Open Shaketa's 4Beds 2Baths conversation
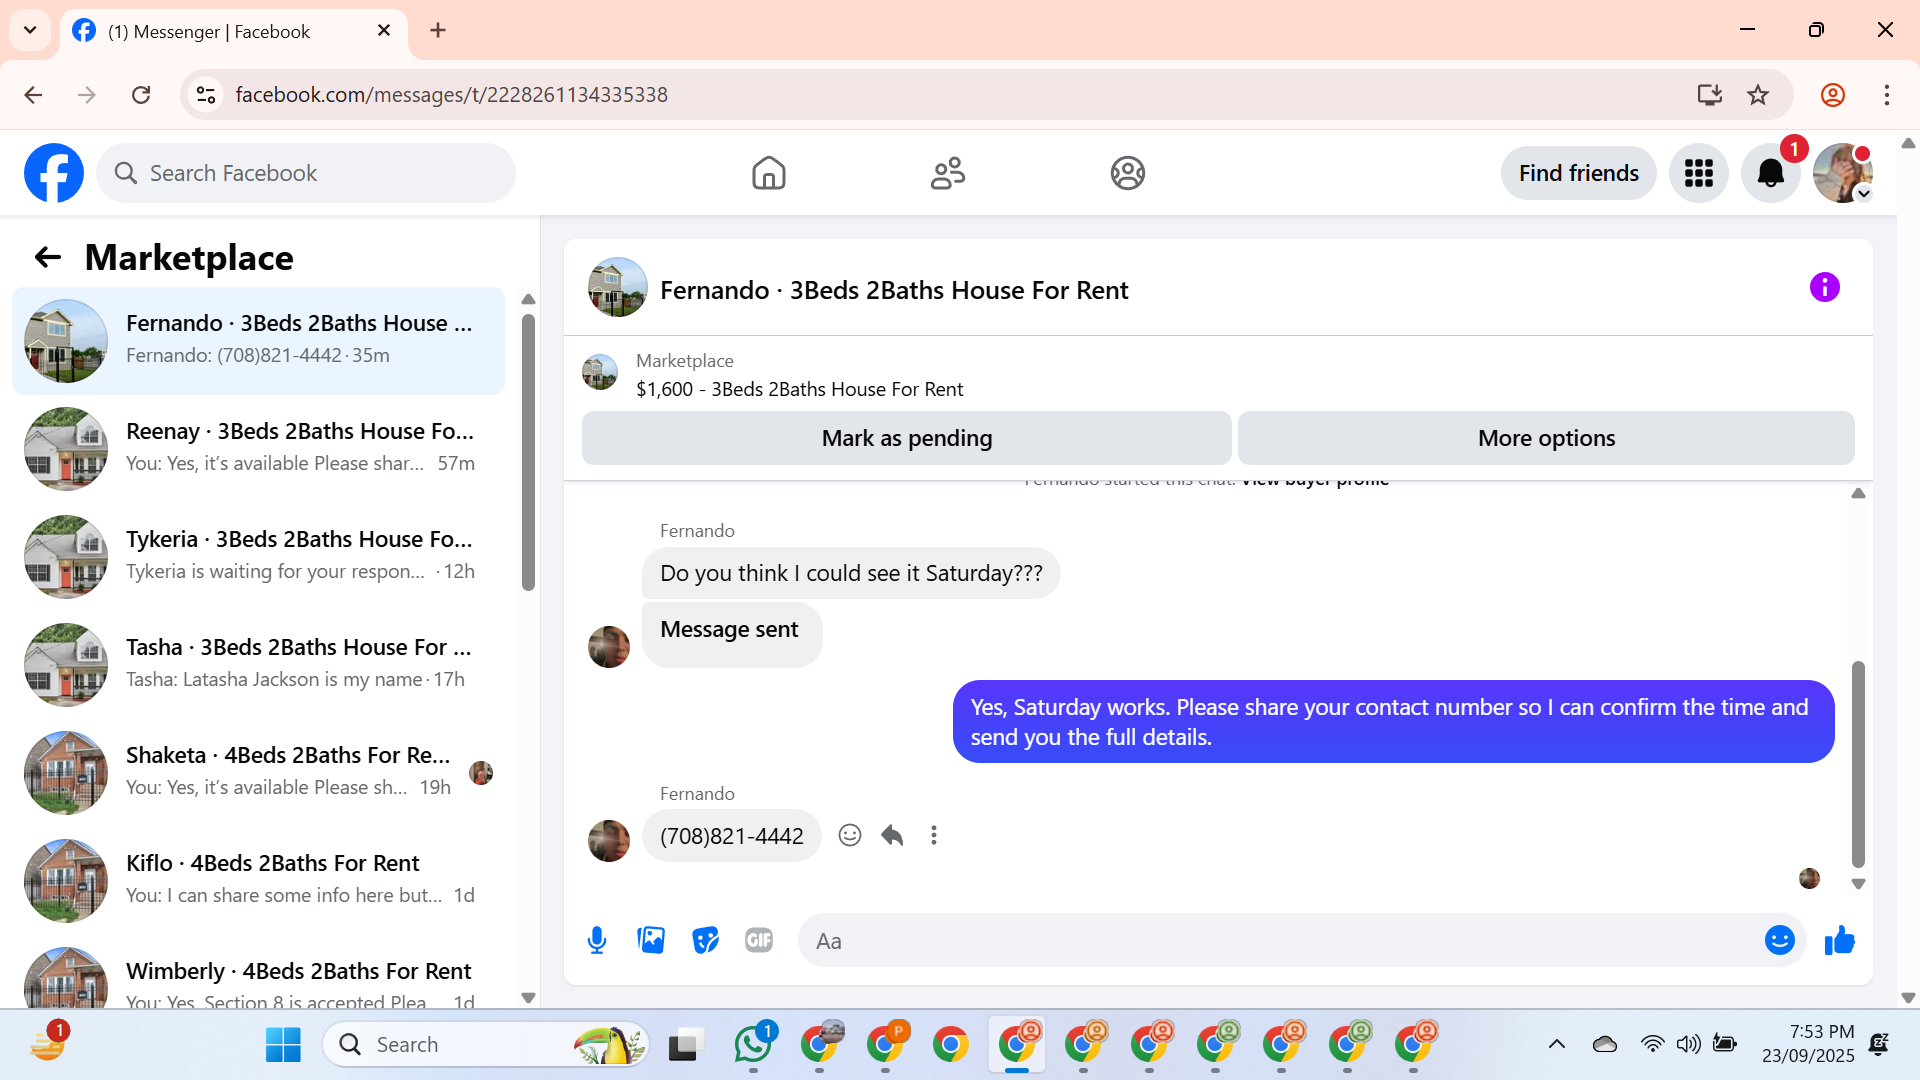The width and height of the screenshot is (1920, 1080). point(258,773)
